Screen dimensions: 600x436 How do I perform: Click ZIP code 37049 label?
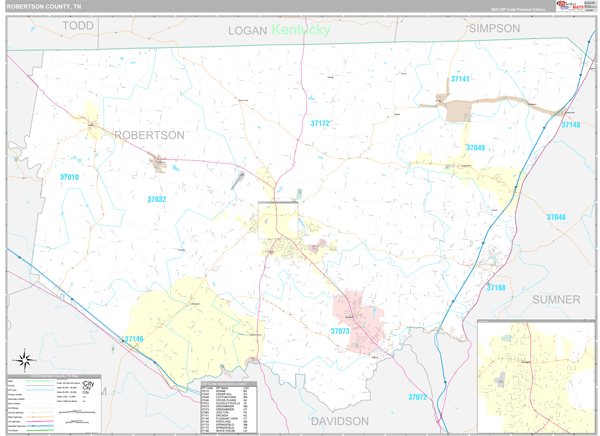coord(475,148)
